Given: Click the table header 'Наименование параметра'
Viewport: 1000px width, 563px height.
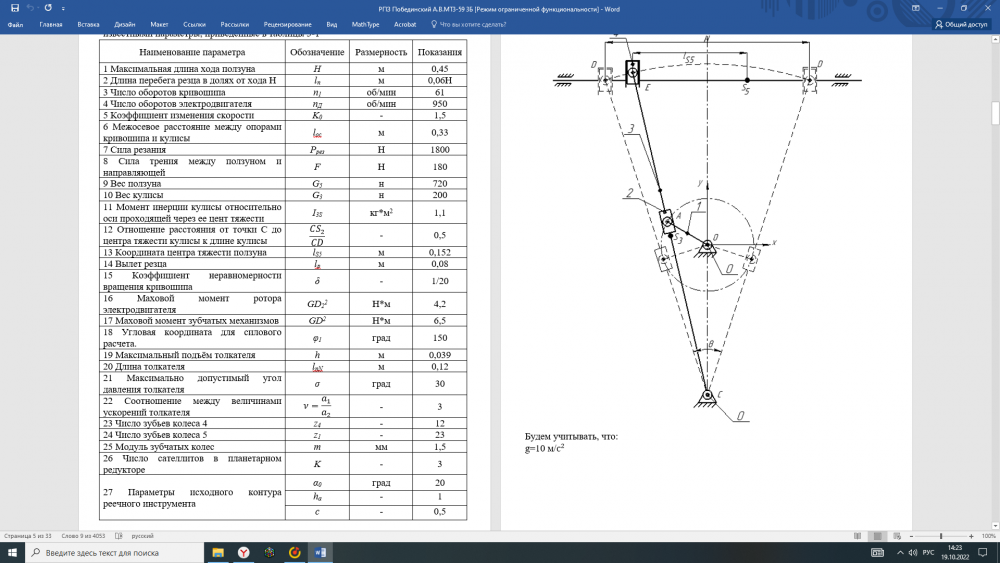Looking at the screenshot, I should [192, 52].
